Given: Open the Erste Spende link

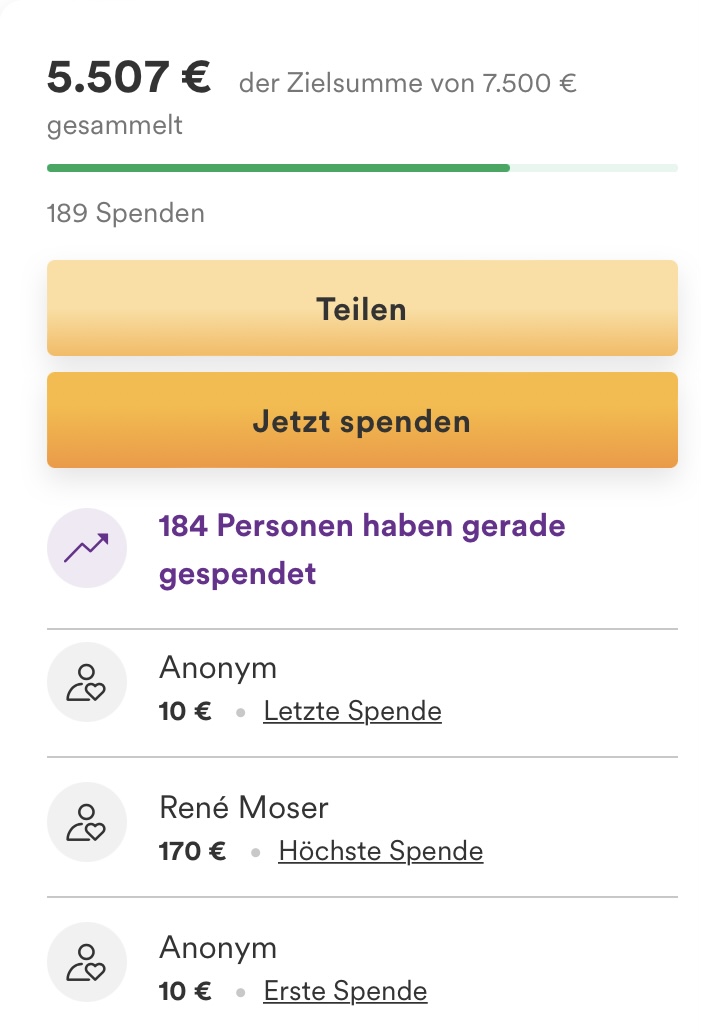Looking at the screenshot, I should coord(345,992).
